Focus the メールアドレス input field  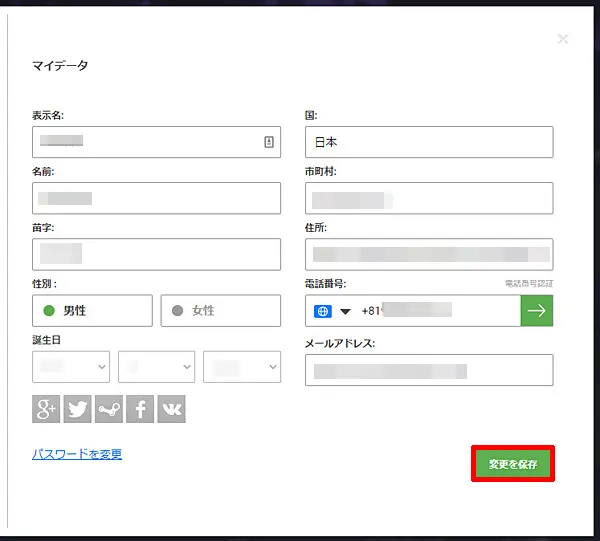(429, 370)
